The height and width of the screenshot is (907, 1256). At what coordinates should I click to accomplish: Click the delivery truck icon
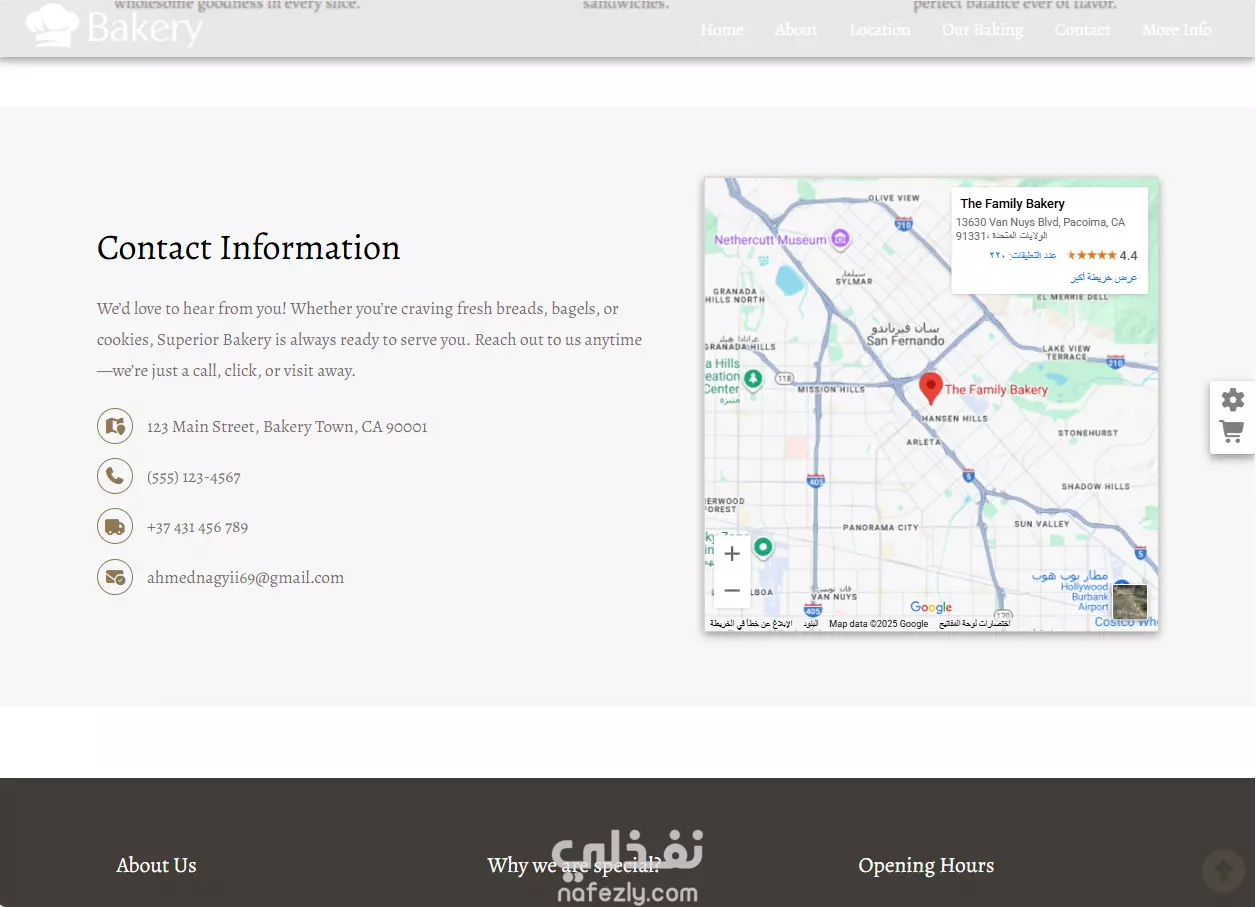[x=115, y=526]
